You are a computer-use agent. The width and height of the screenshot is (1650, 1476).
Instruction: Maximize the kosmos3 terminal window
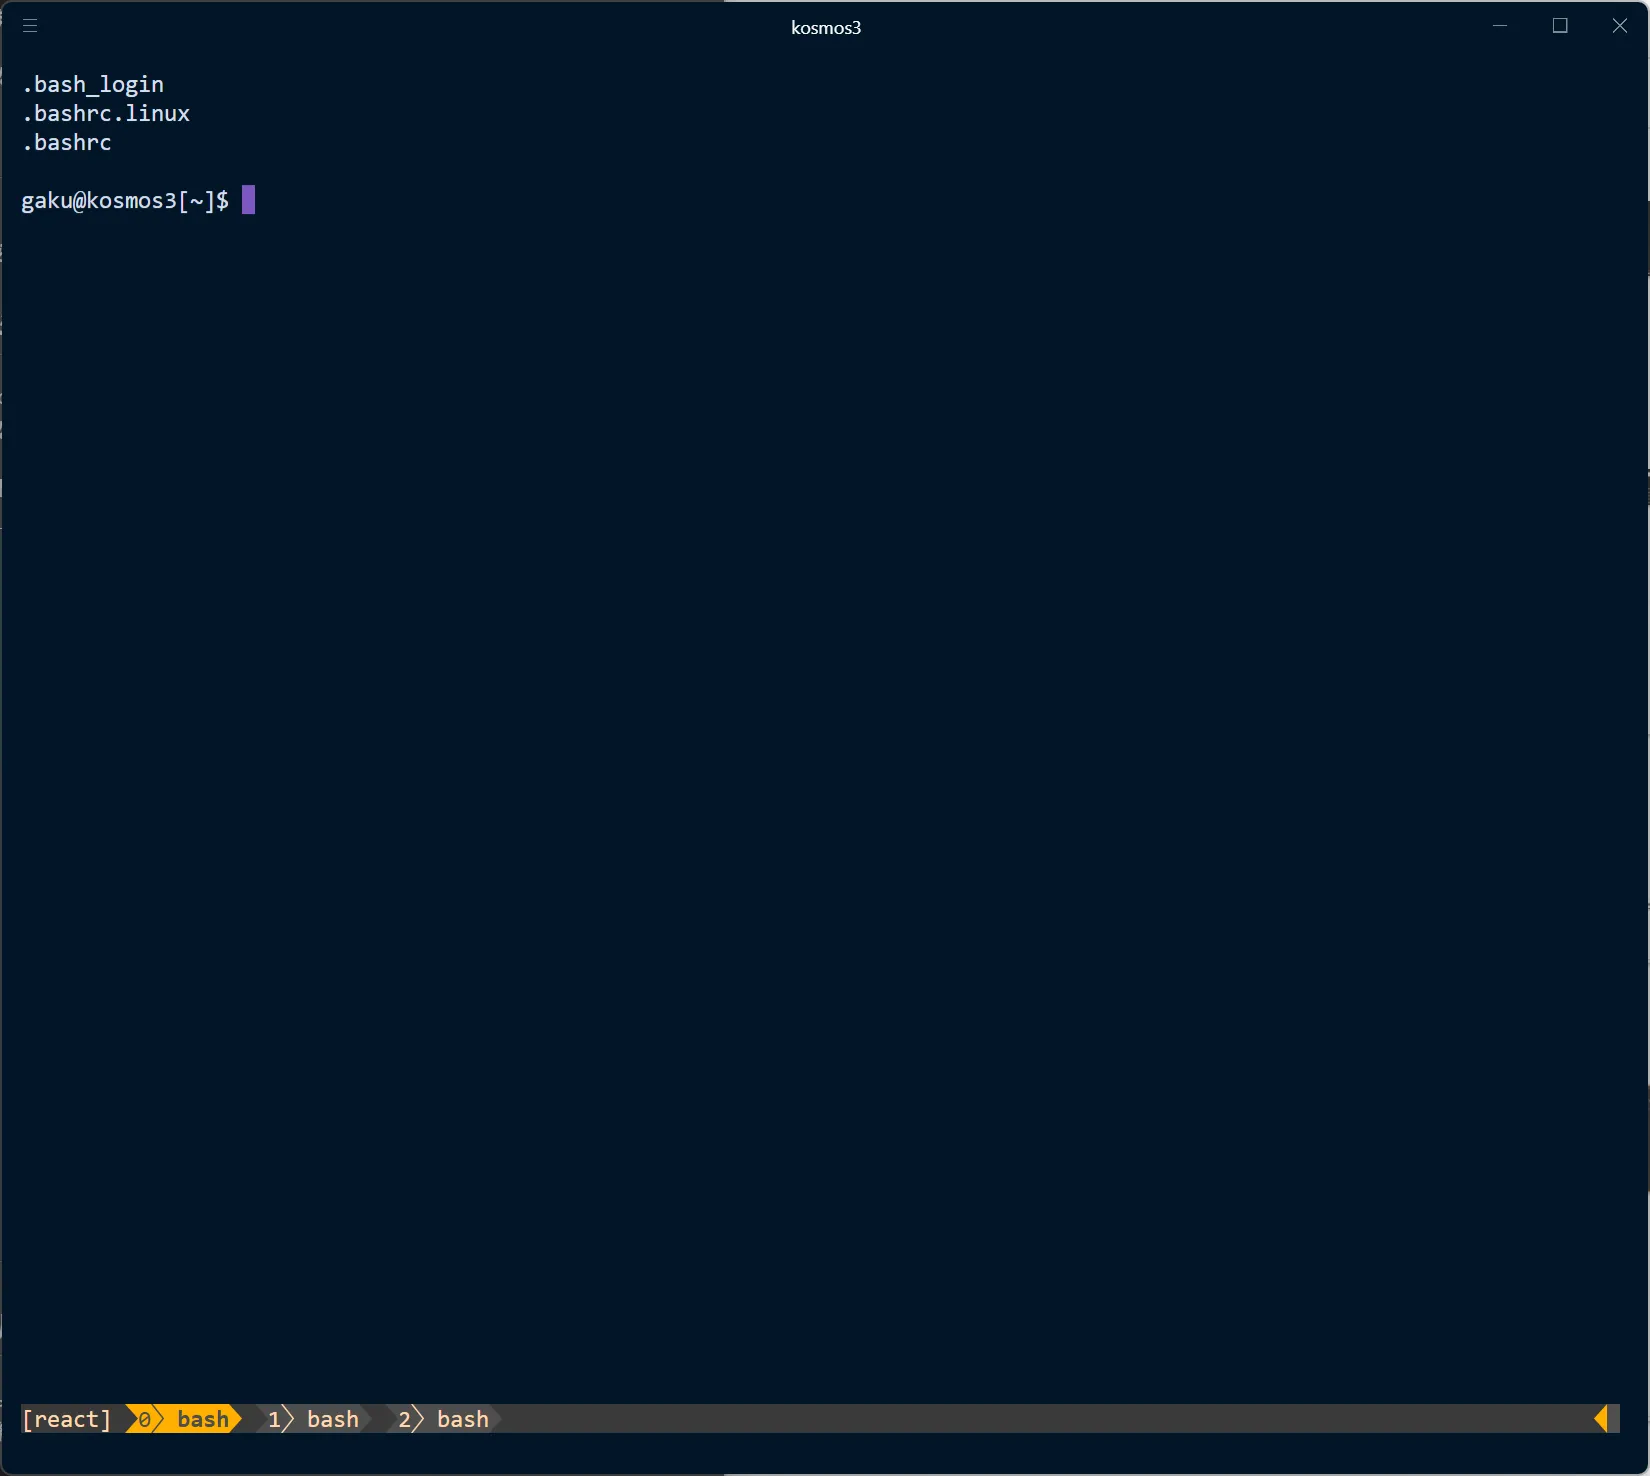pos(1559,26)
